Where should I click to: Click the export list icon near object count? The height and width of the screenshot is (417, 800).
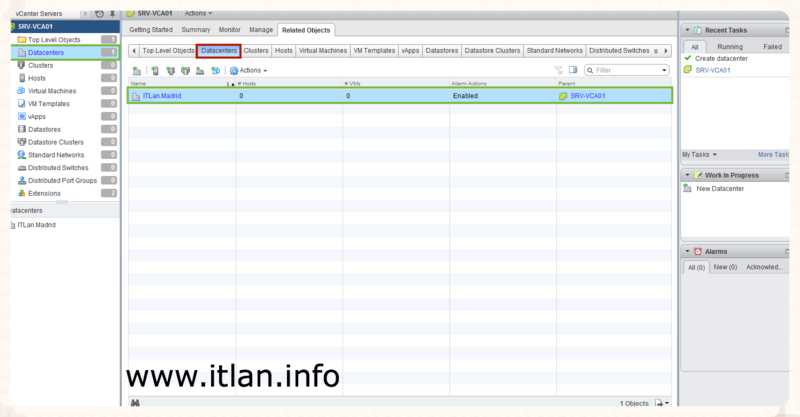pyautogui.click(x=661, y=402)
